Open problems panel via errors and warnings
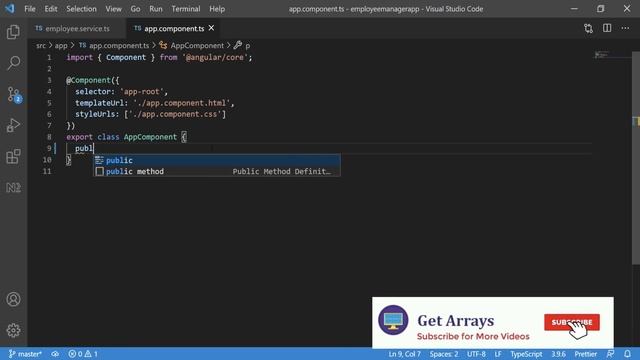The width and height of the screenshot is (640, 360). click(x=83, y=354)
